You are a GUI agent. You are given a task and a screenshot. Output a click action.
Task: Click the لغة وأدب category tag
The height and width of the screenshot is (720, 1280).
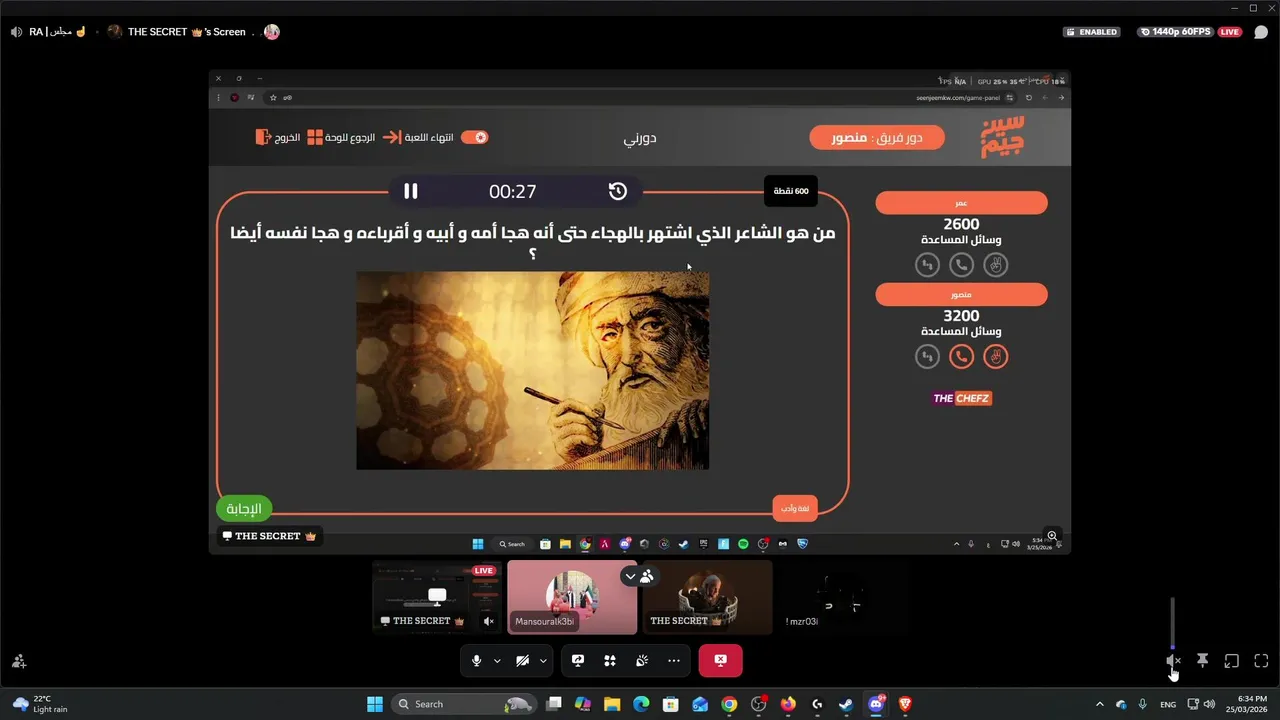click(x=795, y=509)
